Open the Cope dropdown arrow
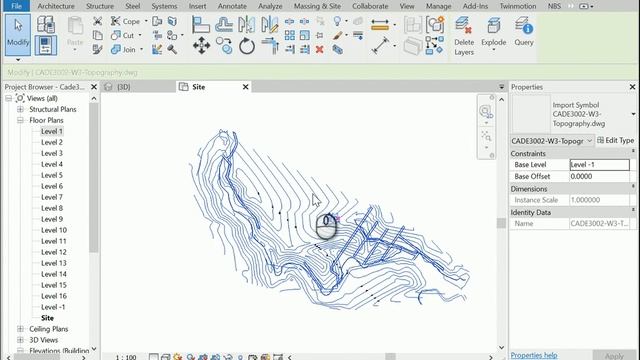This screenshot has width=640, height=360. click(146, 21)
